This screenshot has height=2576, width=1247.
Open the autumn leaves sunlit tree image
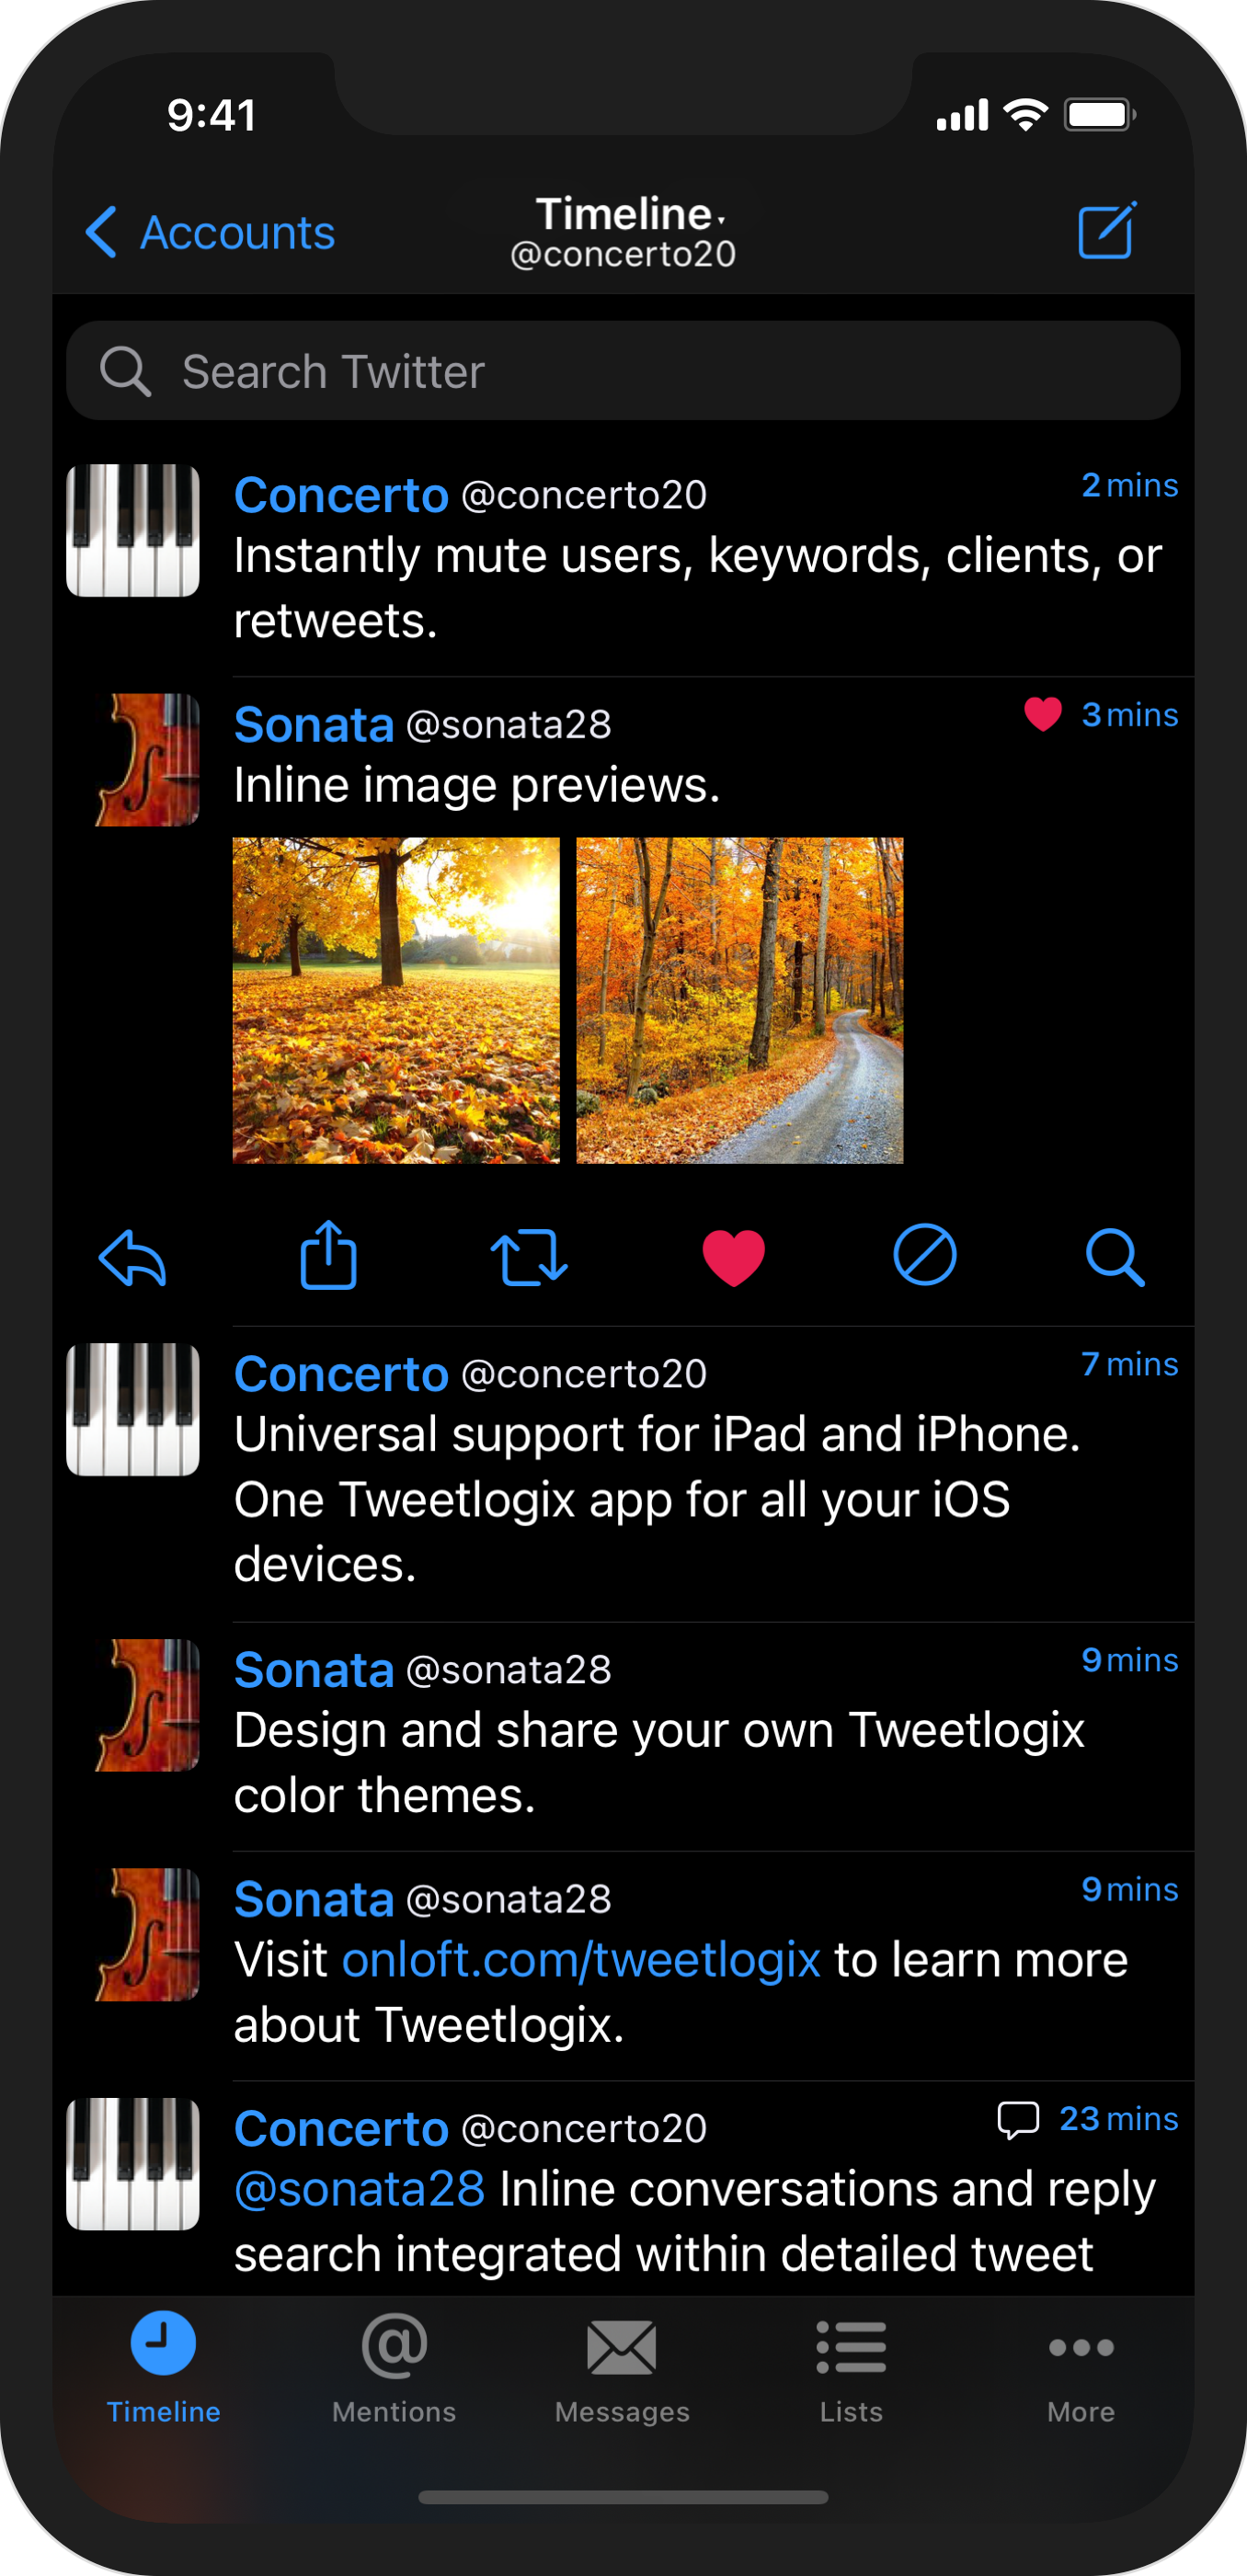(396, 1000)
